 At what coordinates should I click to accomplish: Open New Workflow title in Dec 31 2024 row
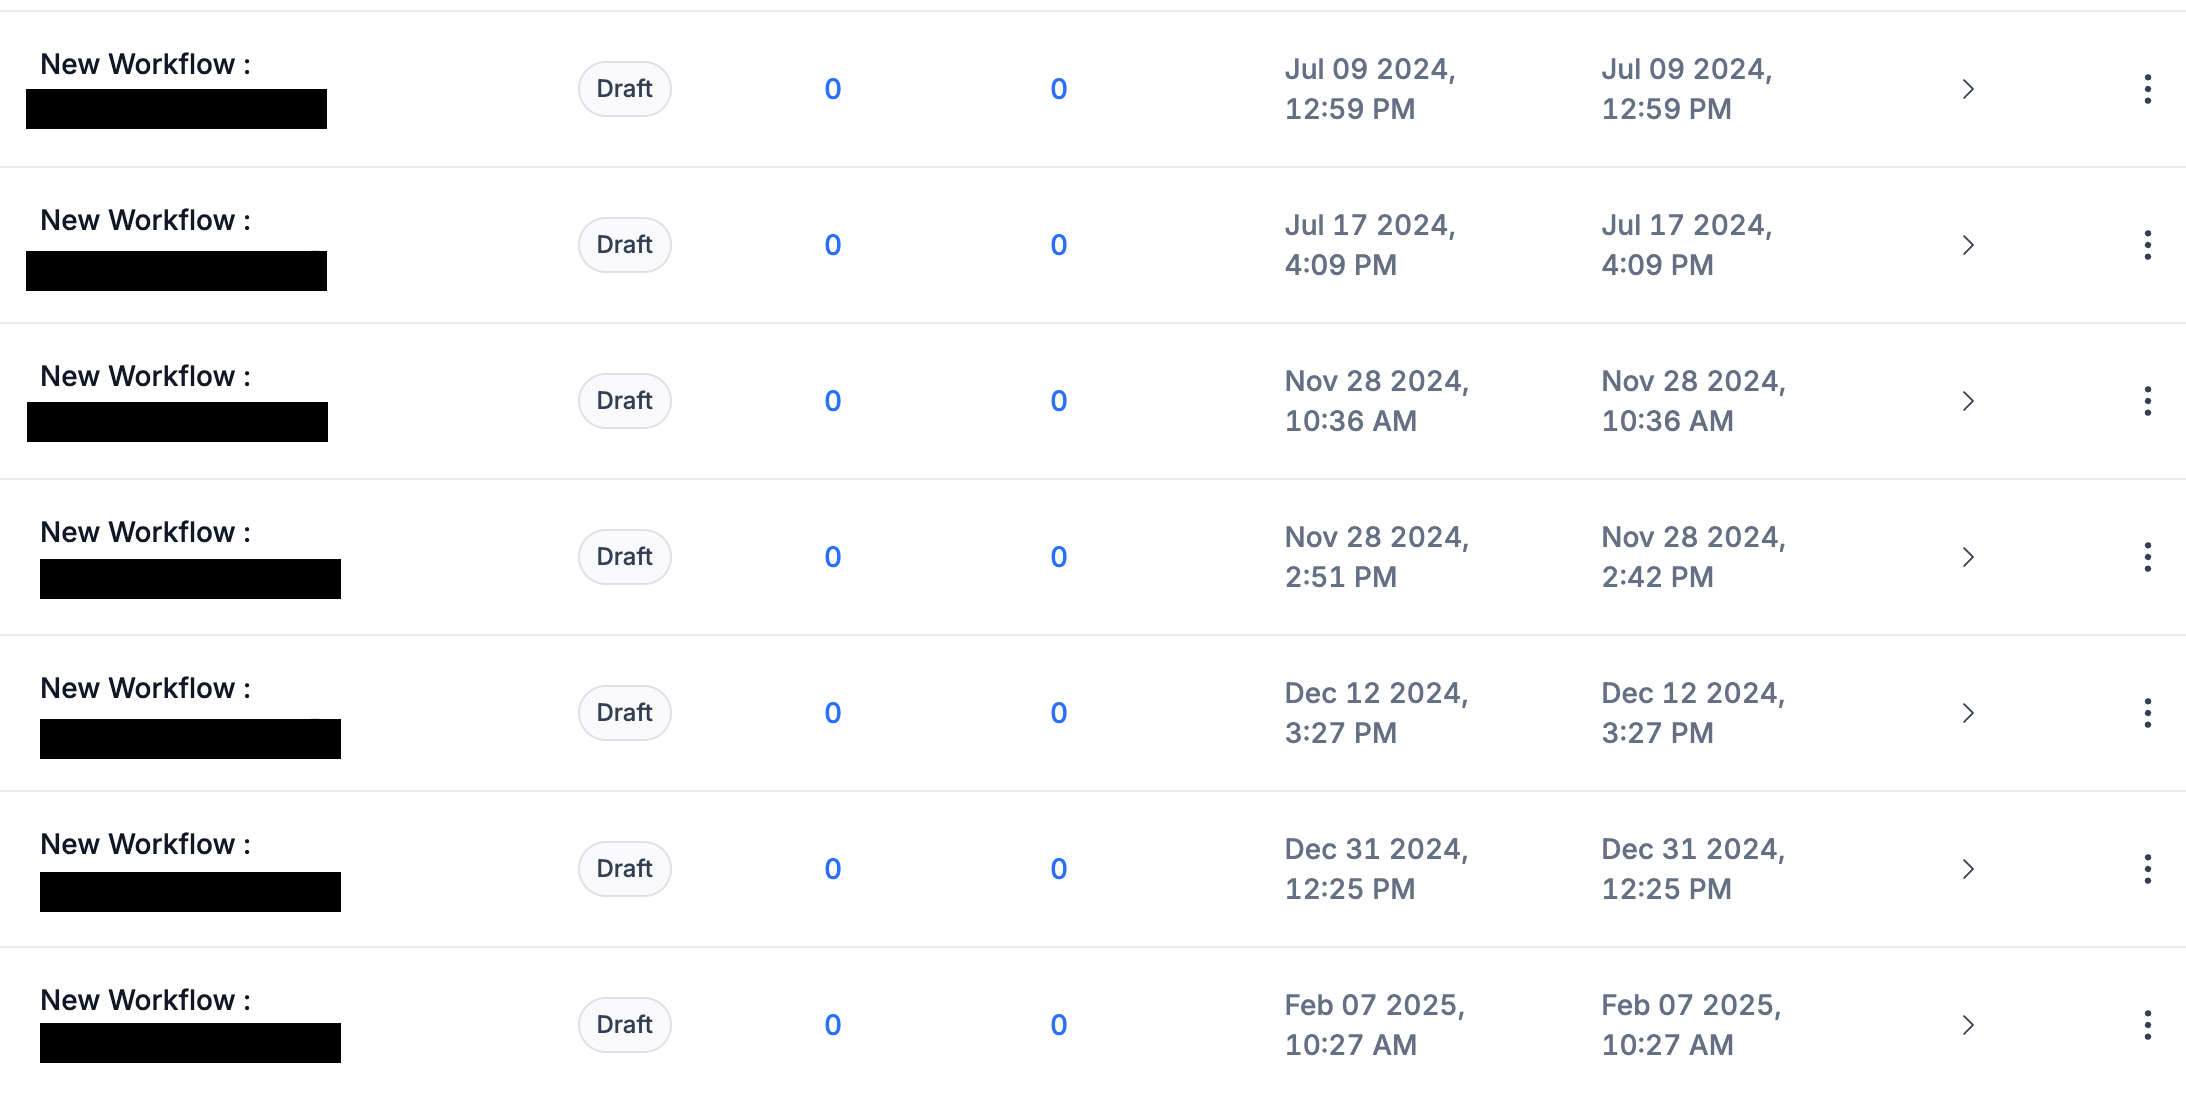pos(146,844)
